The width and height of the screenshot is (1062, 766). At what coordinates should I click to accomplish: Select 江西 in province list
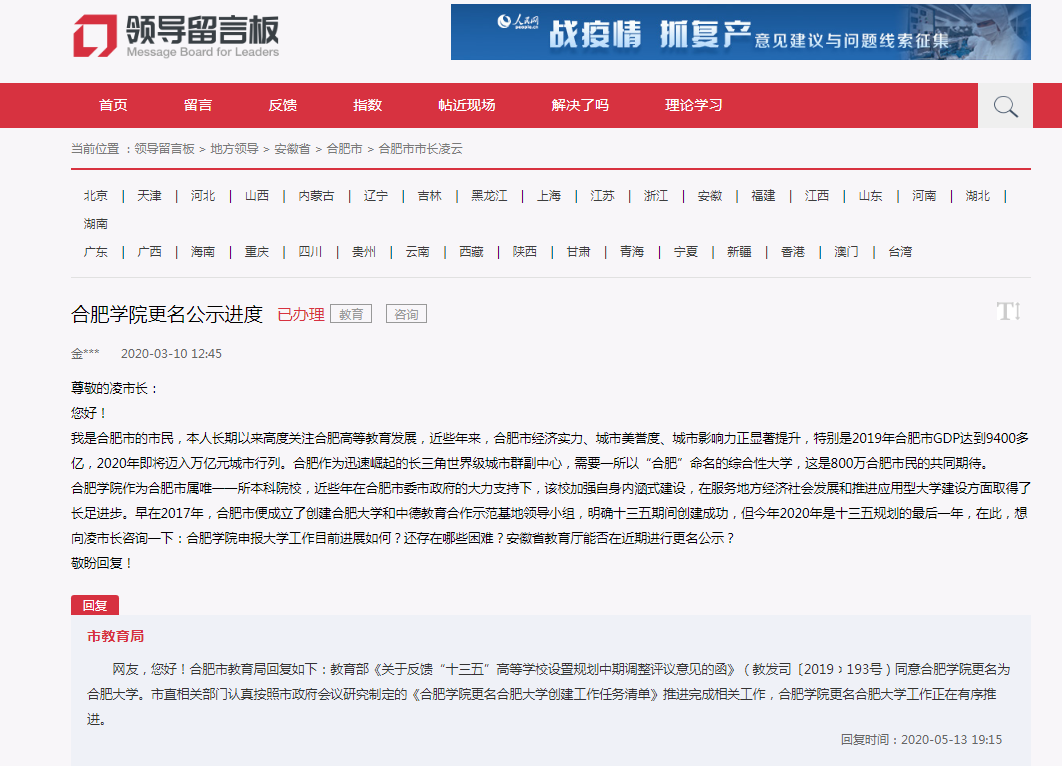817,196
